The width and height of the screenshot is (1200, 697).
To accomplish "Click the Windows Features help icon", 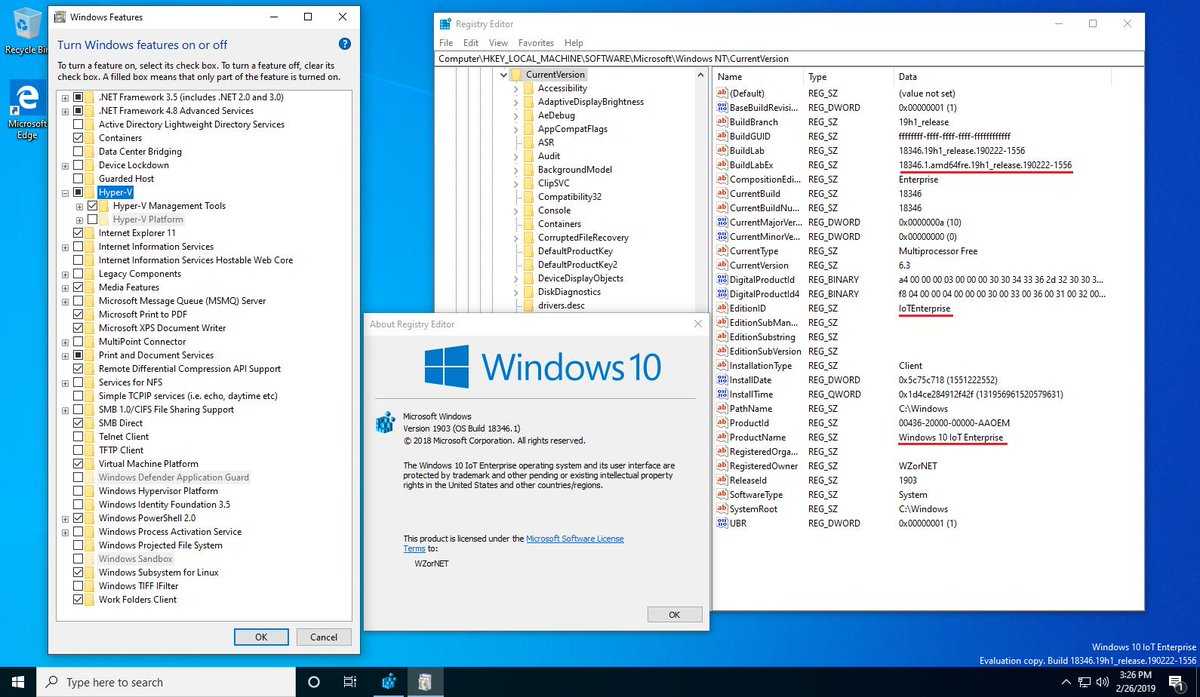I will 345,44.
